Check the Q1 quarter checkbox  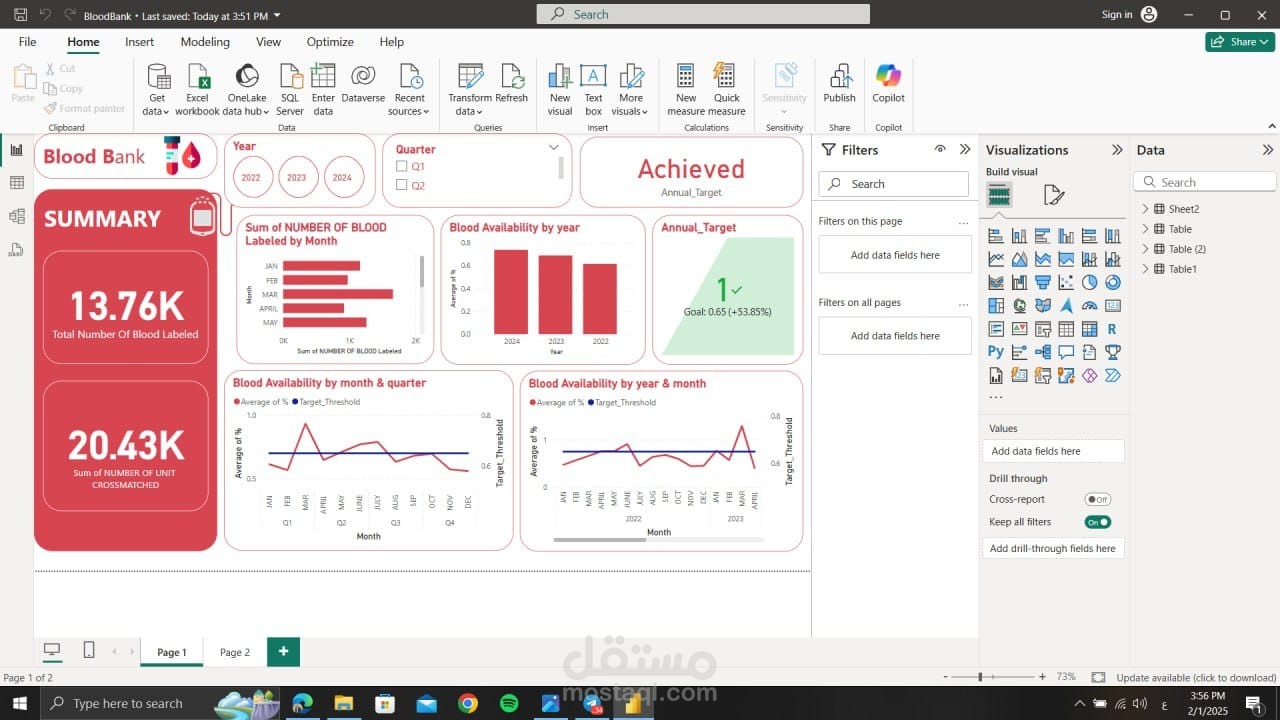click(401, 166)
